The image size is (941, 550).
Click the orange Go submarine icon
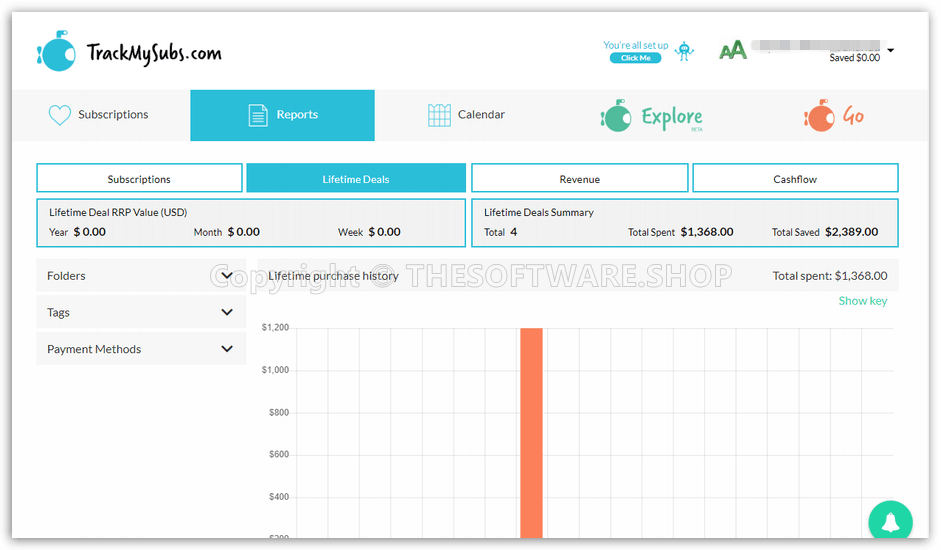819,116
